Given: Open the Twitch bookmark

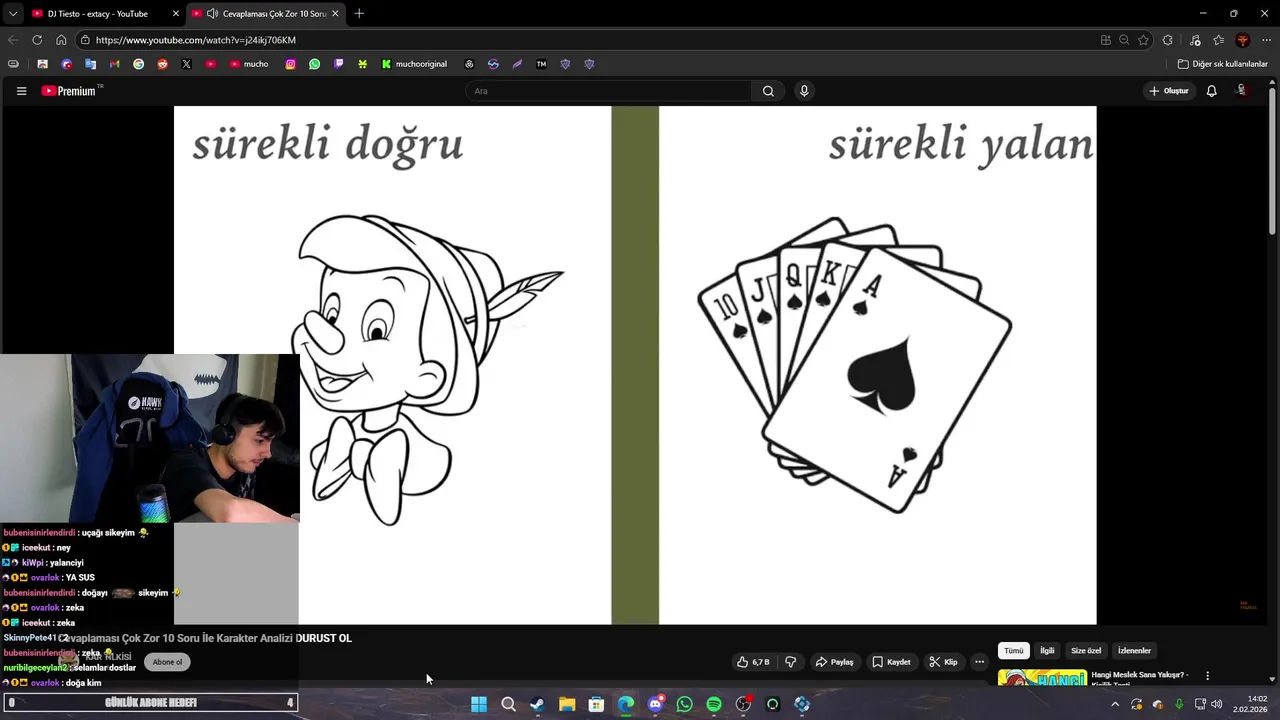Looking at the screenshot, I should [339, 64].
